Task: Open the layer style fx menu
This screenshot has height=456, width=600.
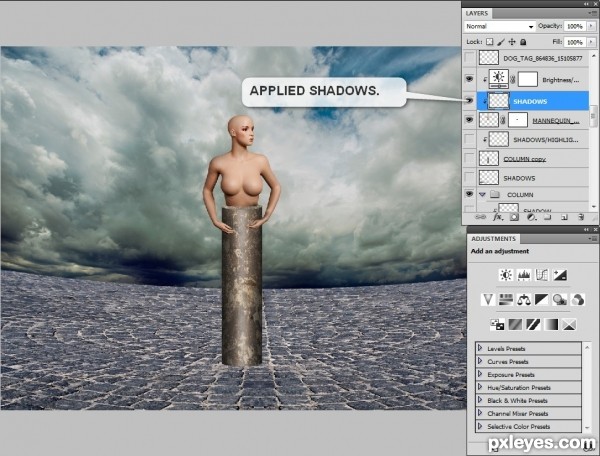Action: point(497,217)
